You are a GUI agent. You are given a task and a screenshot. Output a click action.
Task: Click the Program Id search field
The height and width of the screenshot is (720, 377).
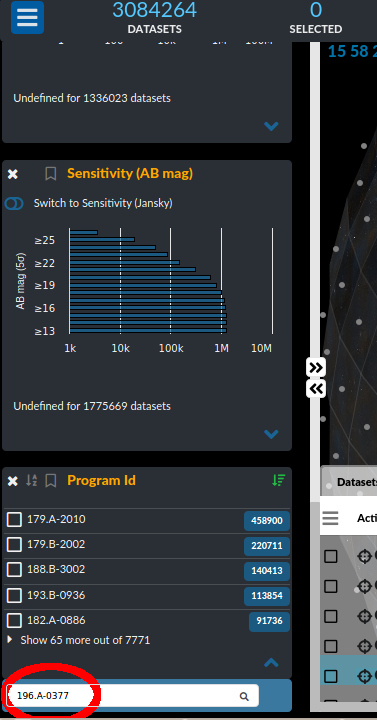point(132,696)
